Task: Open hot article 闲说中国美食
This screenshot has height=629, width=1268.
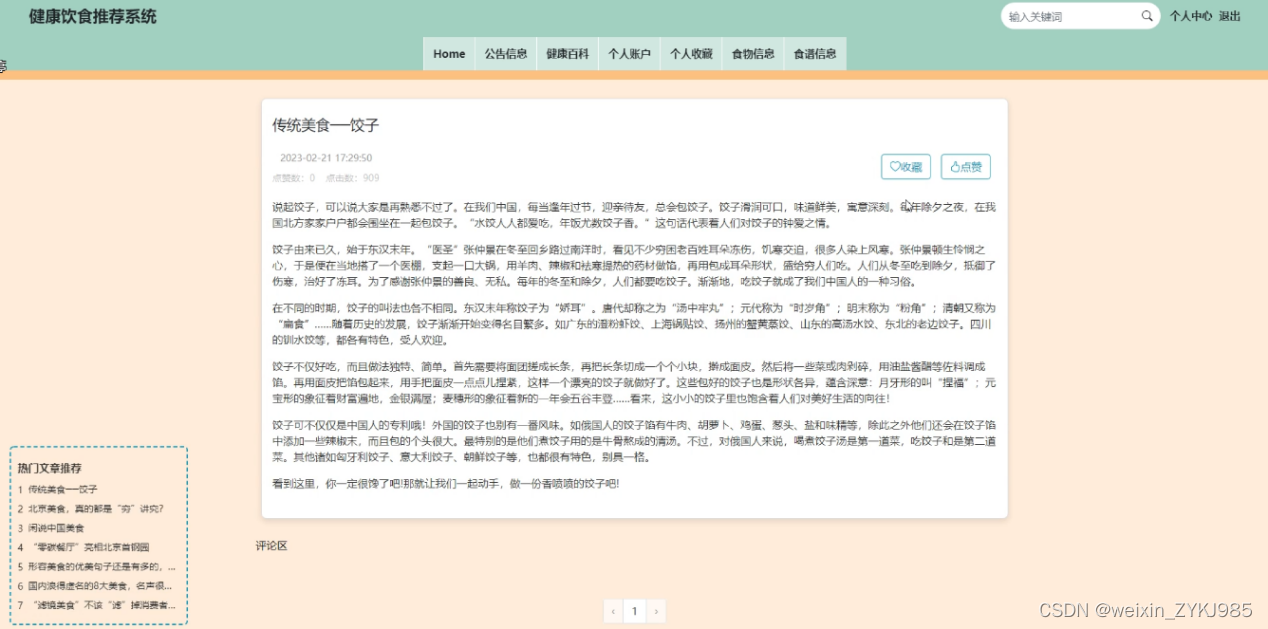Action: (56, 528)
